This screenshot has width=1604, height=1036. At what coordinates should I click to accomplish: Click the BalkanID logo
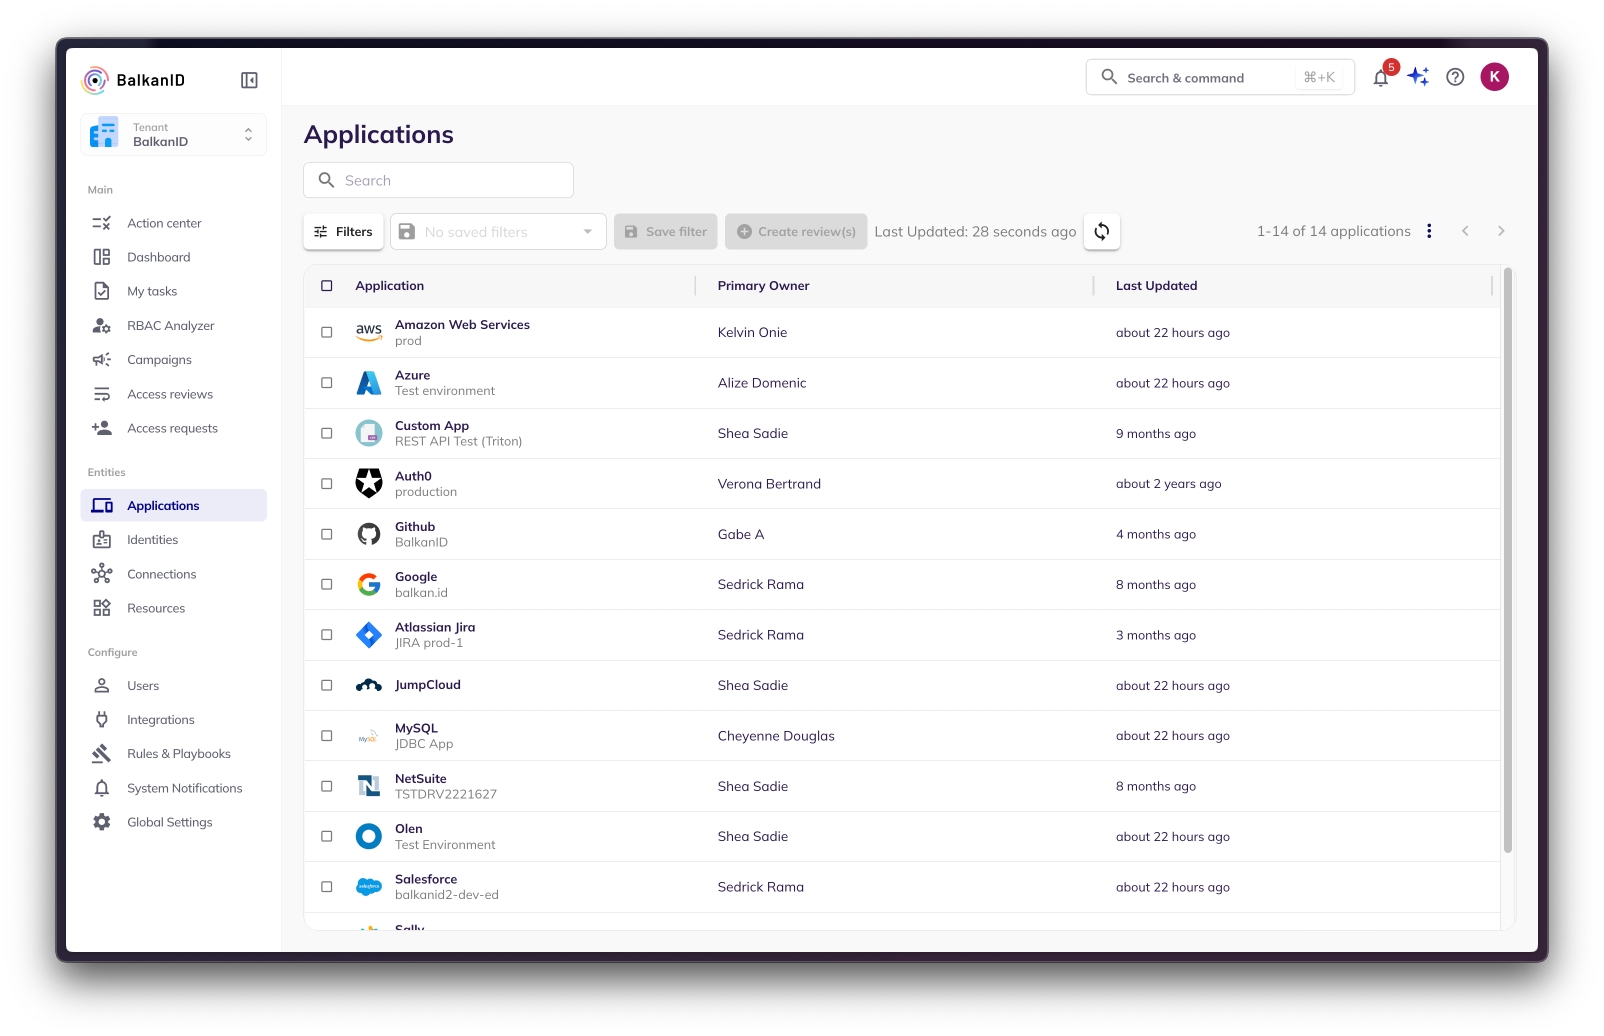pos(133,80)
